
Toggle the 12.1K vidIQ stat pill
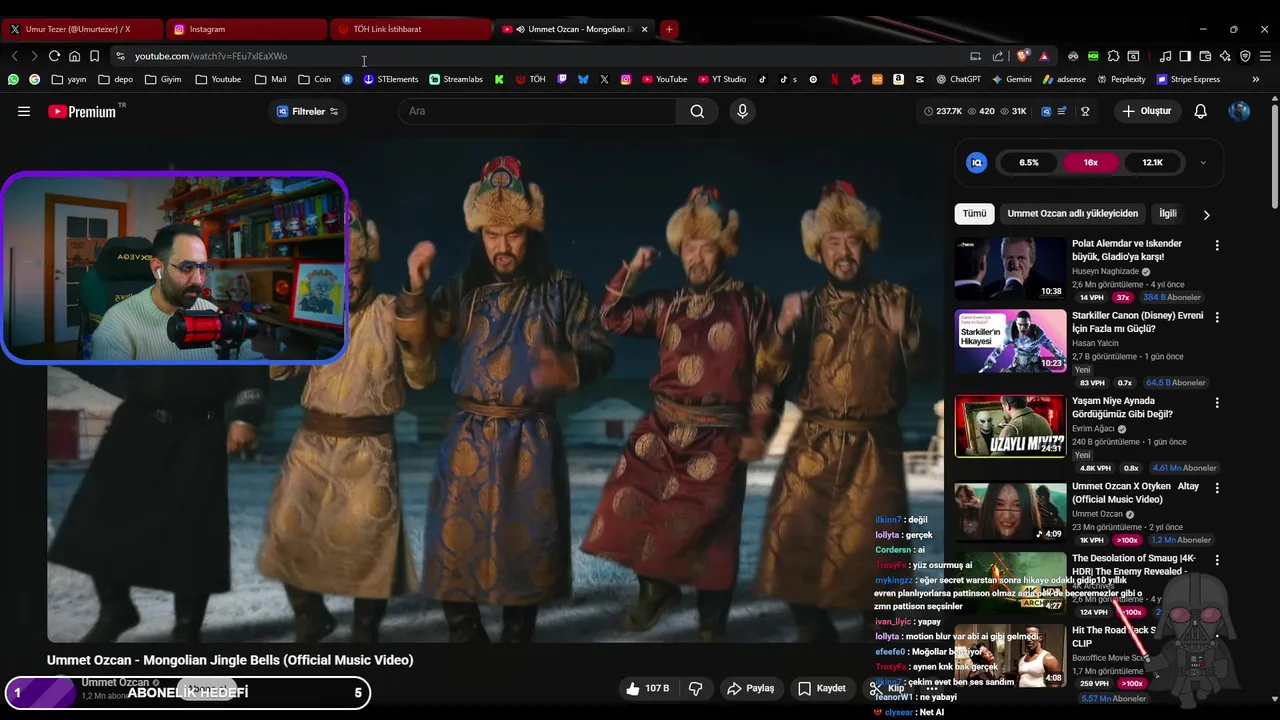[1152, 162]
